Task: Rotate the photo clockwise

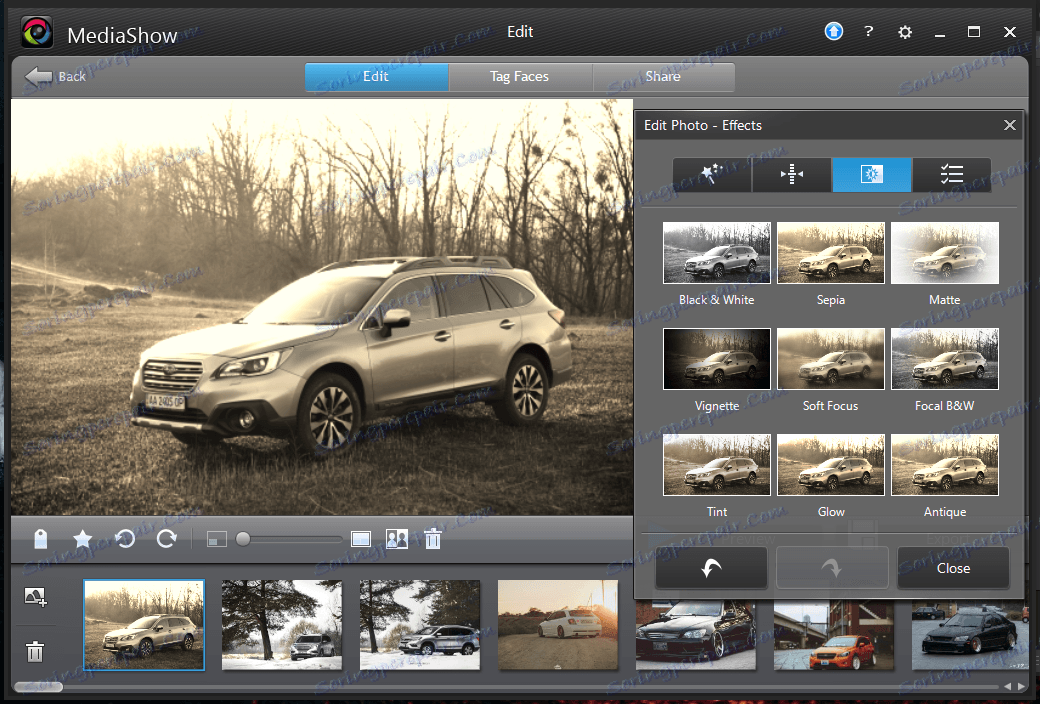Action: click(x=166, y=539)
